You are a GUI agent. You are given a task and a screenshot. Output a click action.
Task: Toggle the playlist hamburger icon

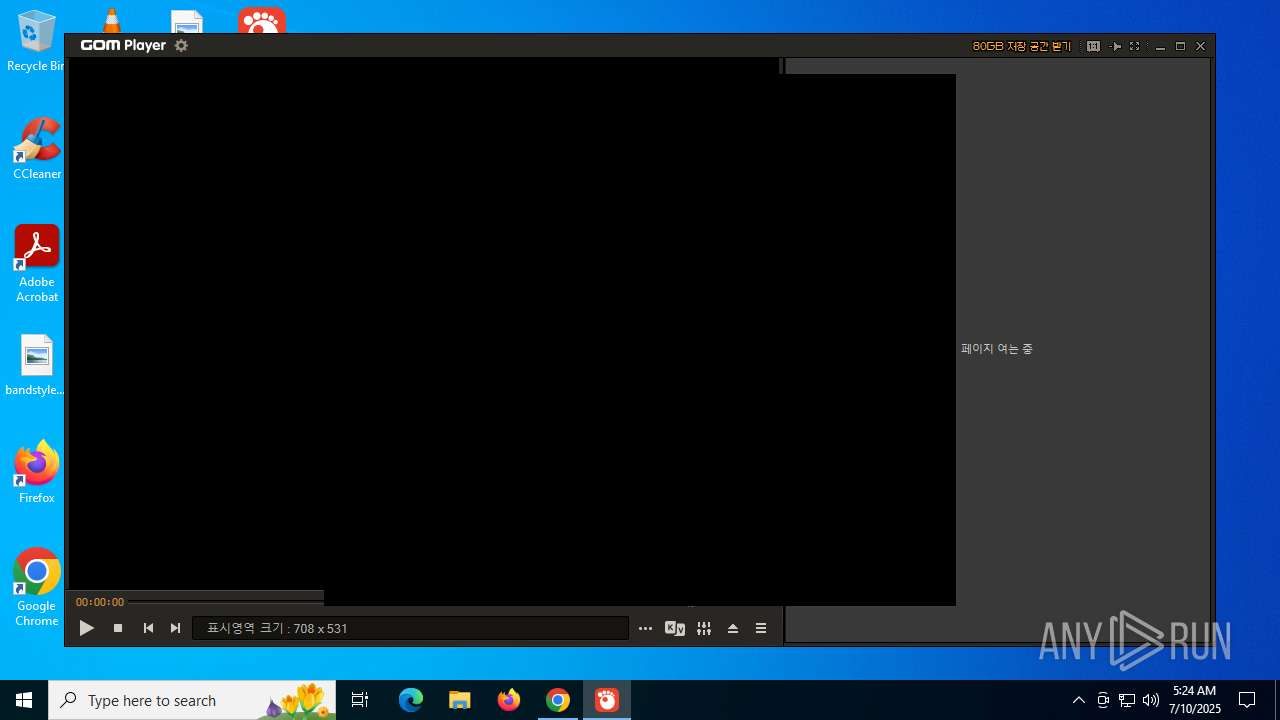pyautogui.click(x=761, y=629)
